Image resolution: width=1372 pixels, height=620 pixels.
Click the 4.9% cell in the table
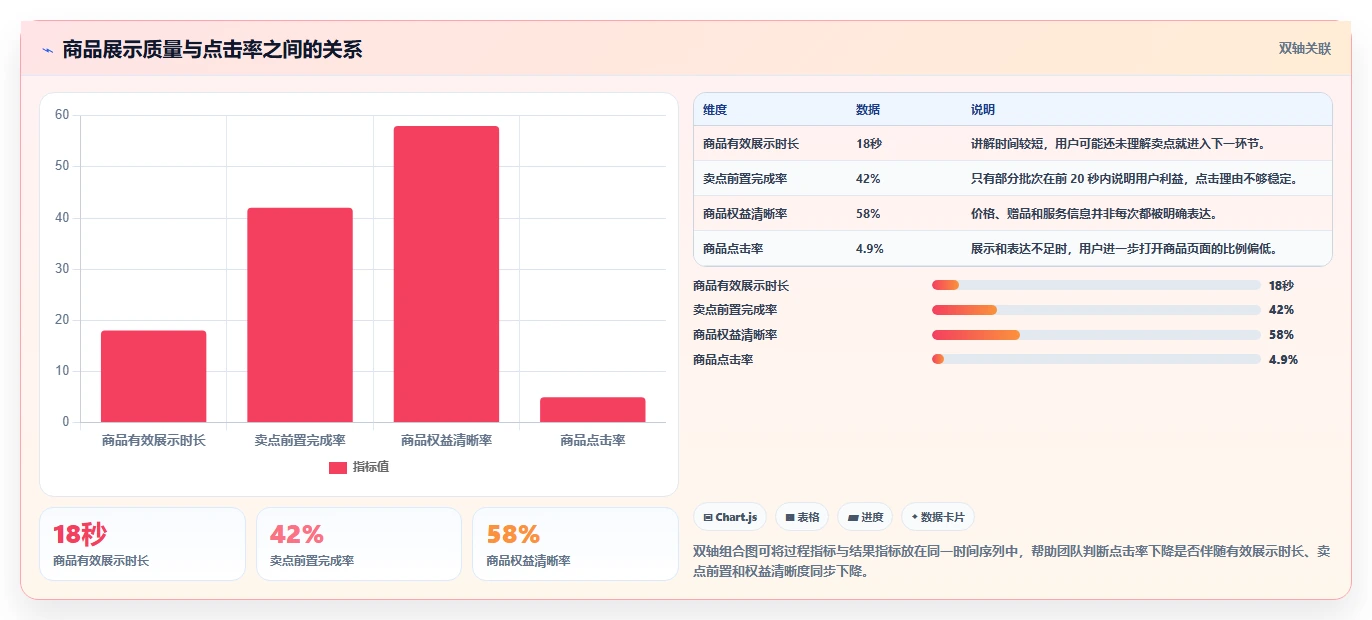coord(870,249)
